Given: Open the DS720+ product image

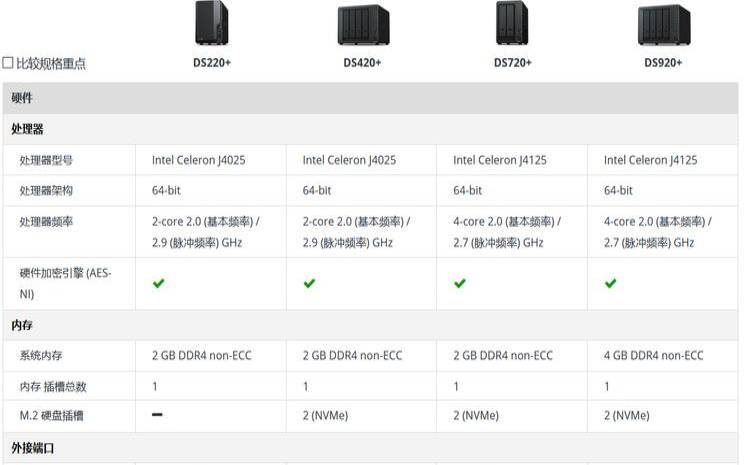Looking at the screenshot, I should coord(512,23).
